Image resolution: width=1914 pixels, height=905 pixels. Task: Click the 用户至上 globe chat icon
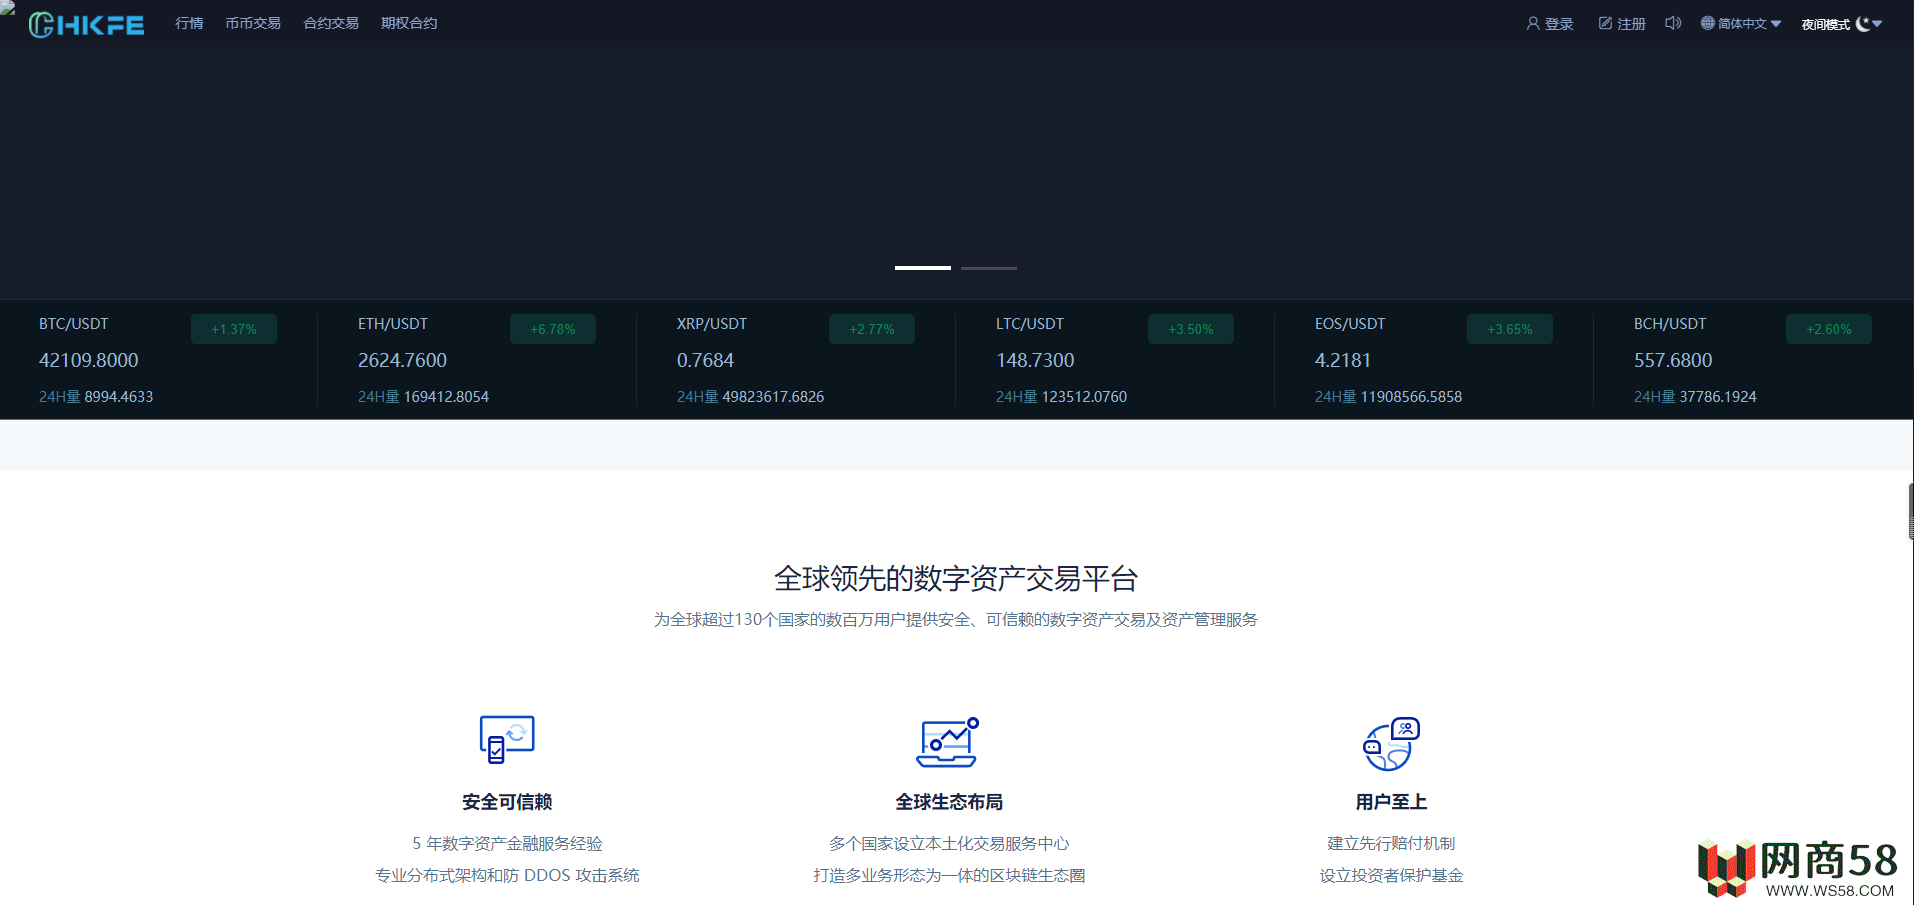tap(1391, 744)
